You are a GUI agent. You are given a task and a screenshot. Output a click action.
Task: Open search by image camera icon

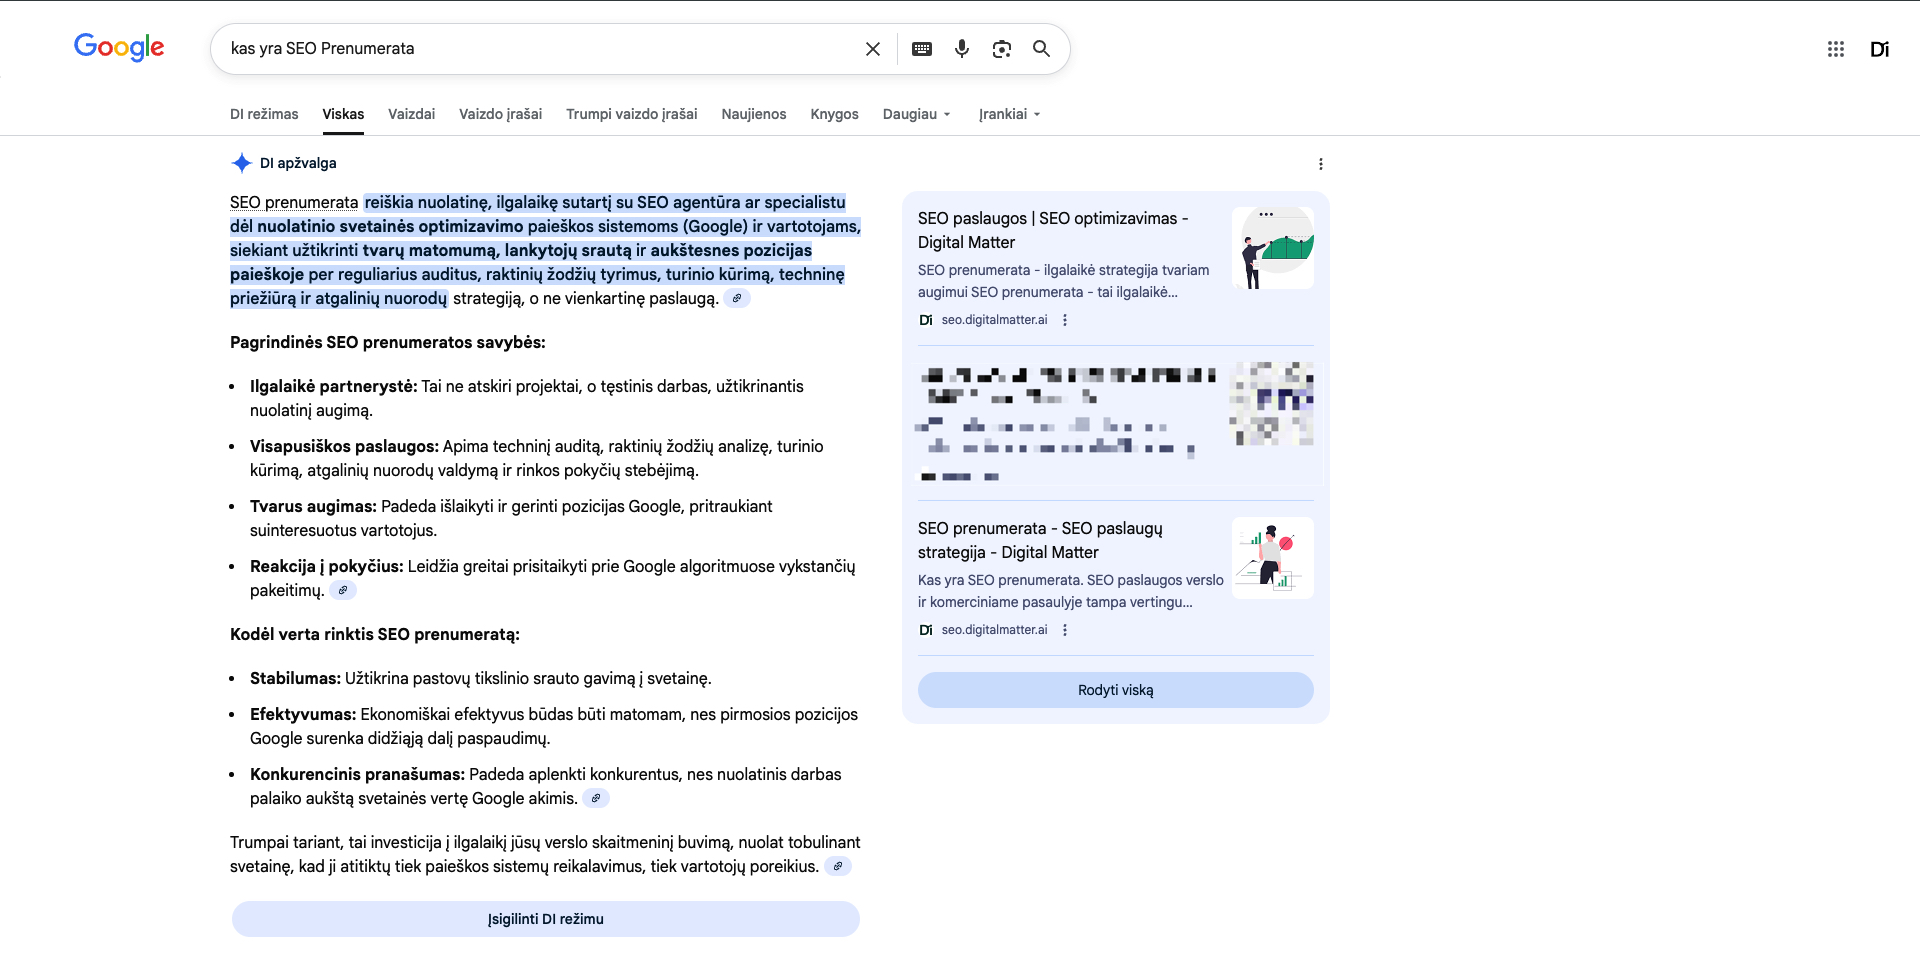click(1001, 49)
